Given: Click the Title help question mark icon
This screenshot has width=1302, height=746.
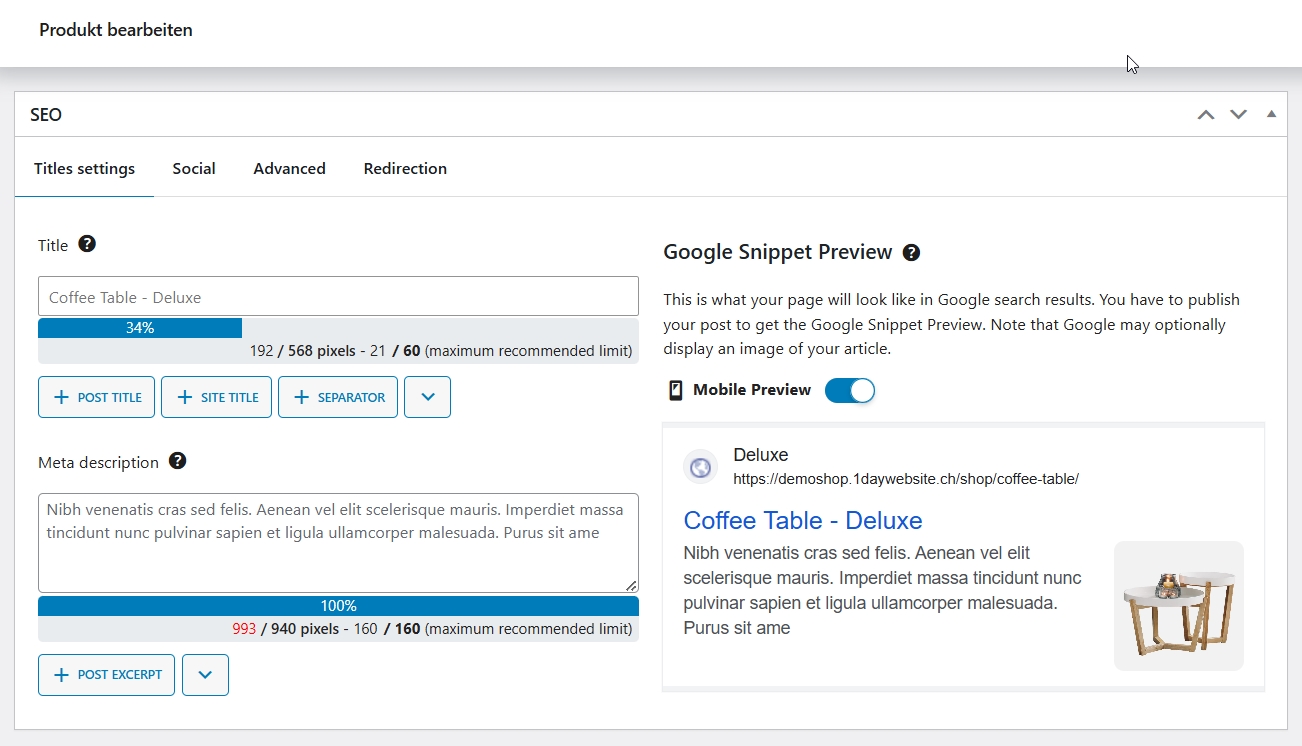Looking at the screenshot, I should [x=87, y=244].
